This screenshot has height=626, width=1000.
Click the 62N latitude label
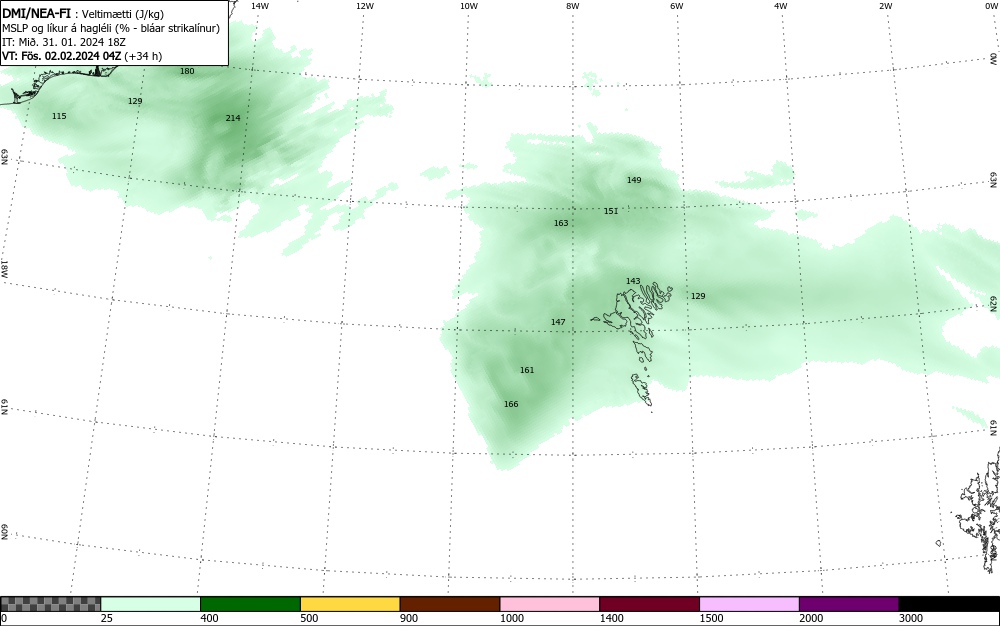pos(994,303)
